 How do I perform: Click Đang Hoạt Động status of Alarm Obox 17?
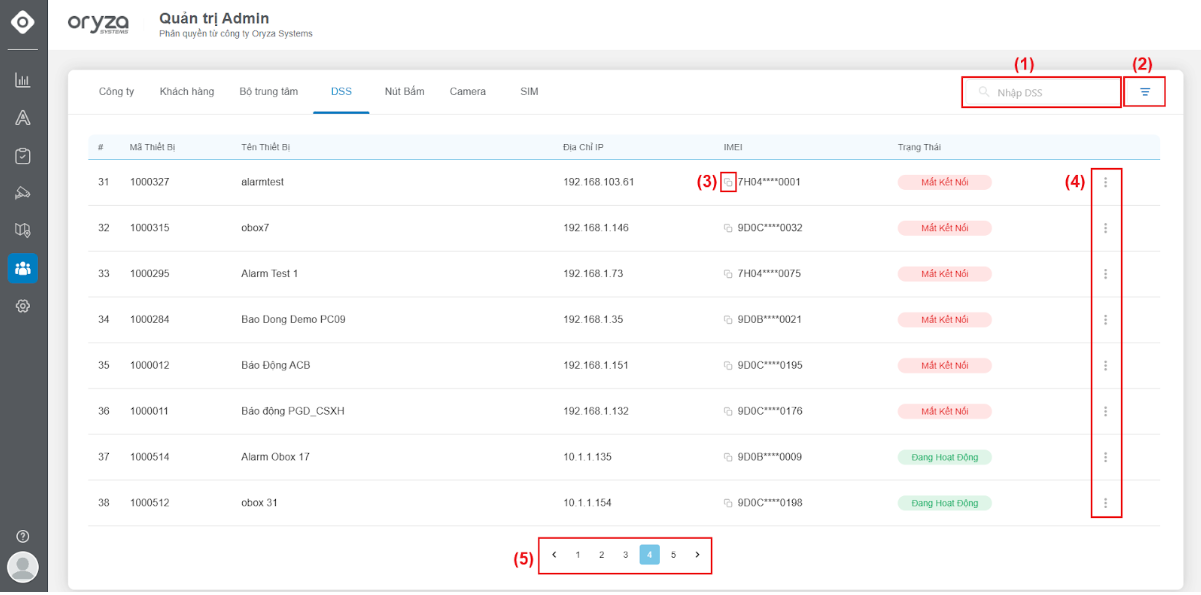[945, 457]
